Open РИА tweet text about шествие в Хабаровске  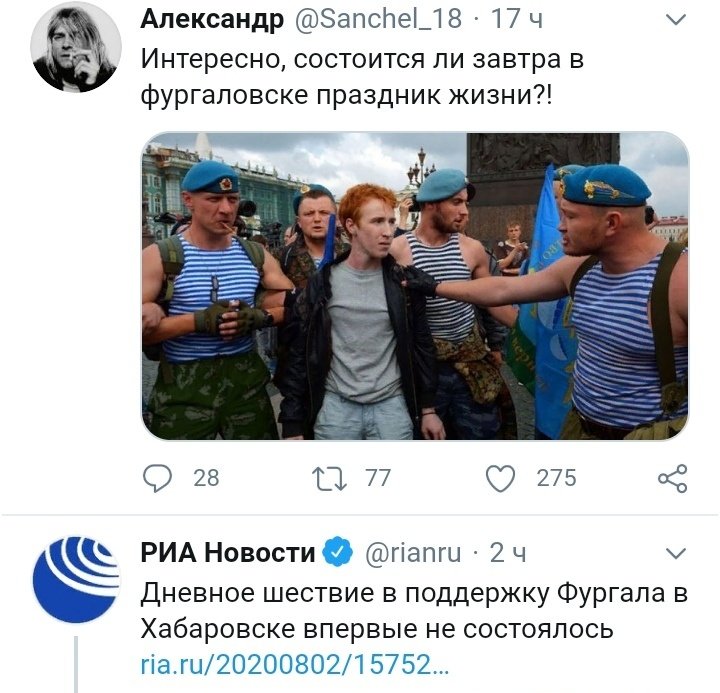414,611
